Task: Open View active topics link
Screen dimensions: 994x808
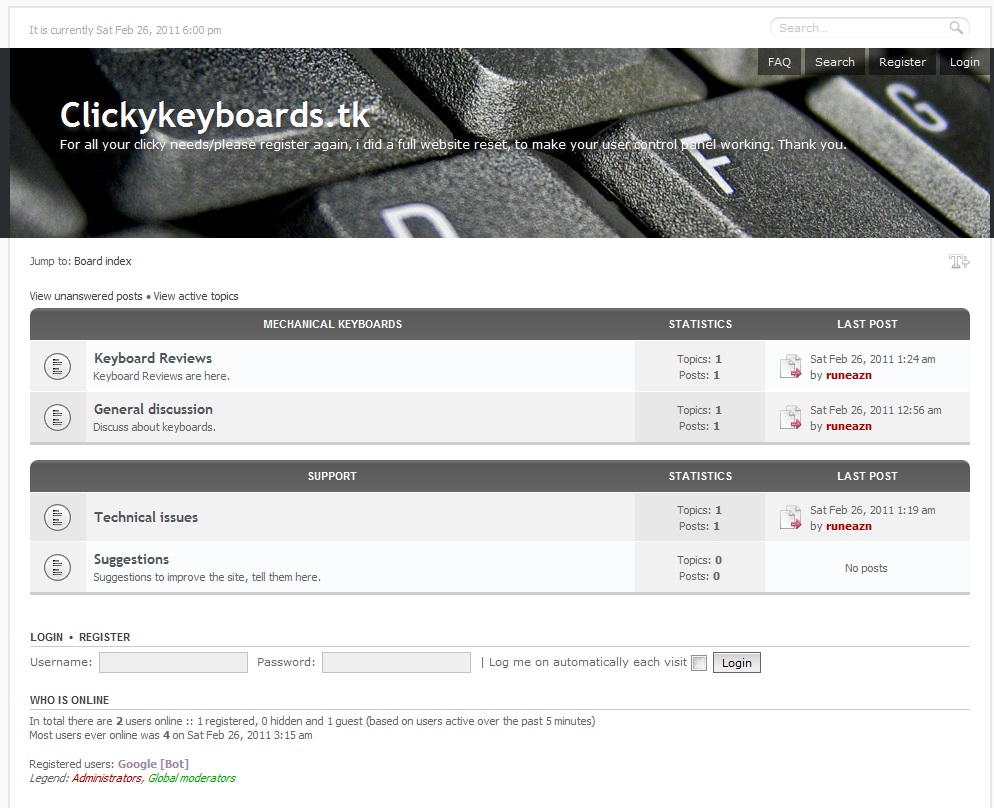Action: pyautogui.click(x=196, y=296)
